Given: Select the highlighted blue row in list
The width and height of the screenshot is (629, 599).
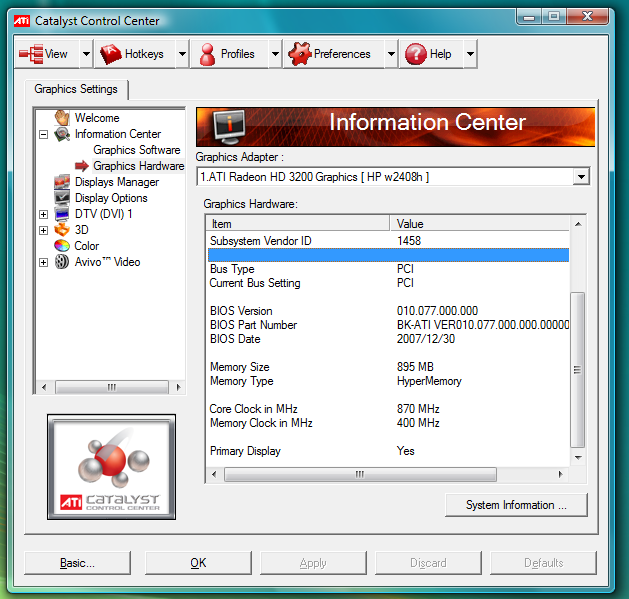Looking at the screenshot, I should 388,255.
